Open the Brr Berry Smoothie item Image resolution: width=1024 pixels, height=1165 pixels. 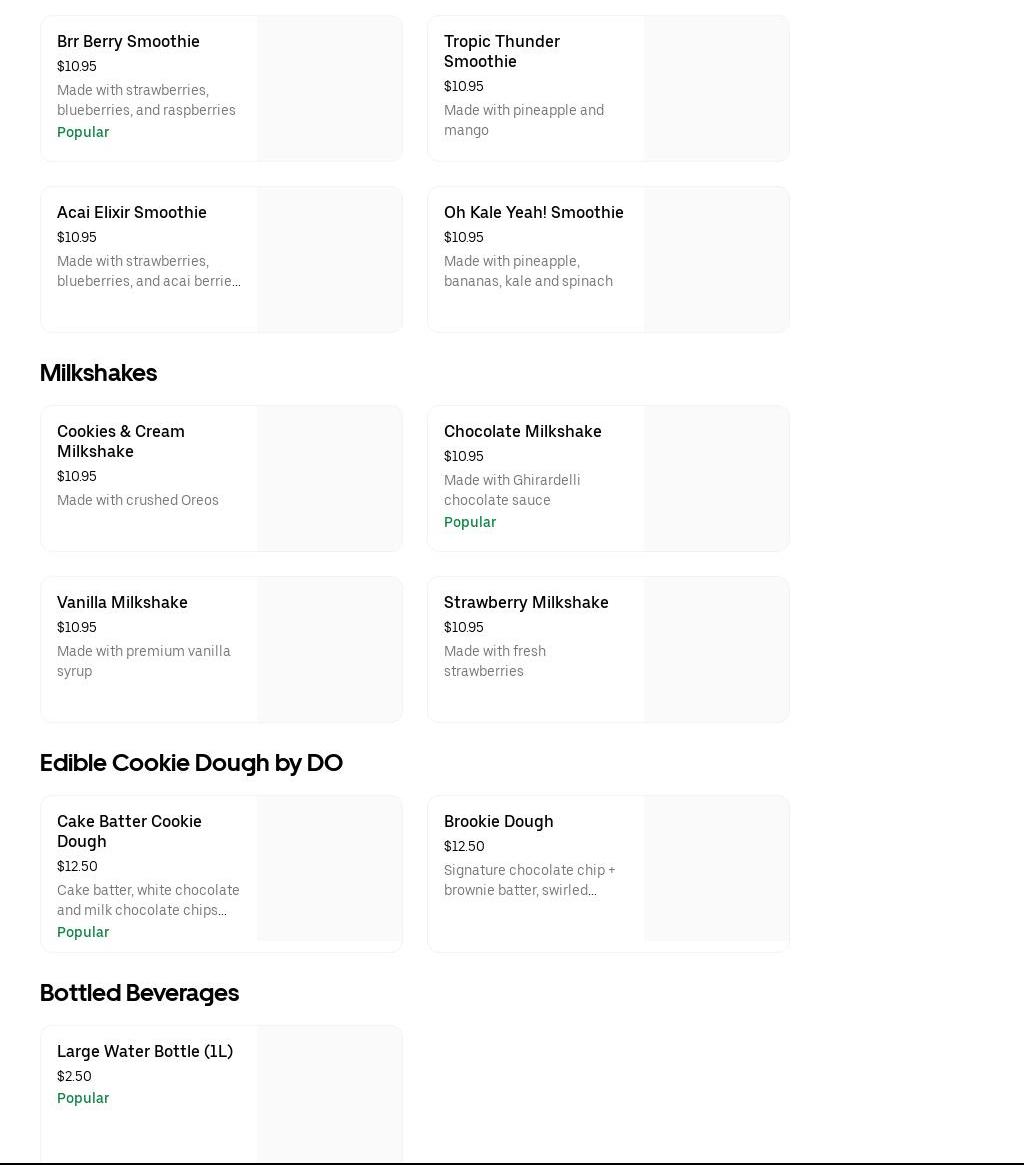128,42
